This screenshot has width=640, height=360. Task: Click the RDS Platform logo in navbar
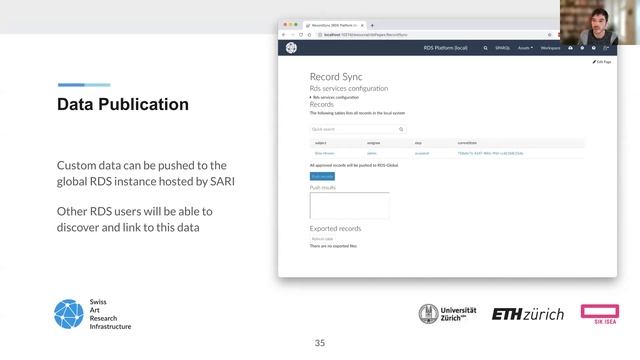291,48
